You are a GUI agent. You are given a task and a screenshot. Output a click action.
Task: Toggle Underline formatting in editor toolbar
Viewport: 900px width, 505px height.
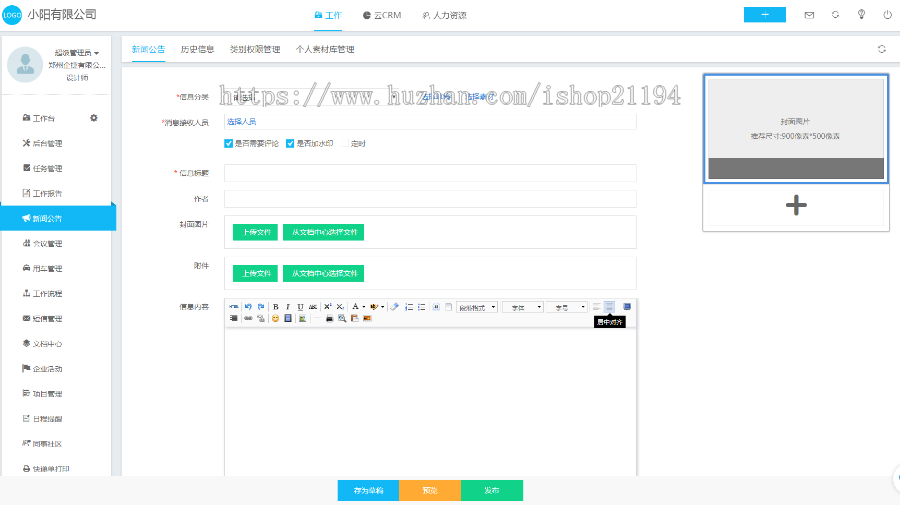pyautogui.click(x=300, y=306)
